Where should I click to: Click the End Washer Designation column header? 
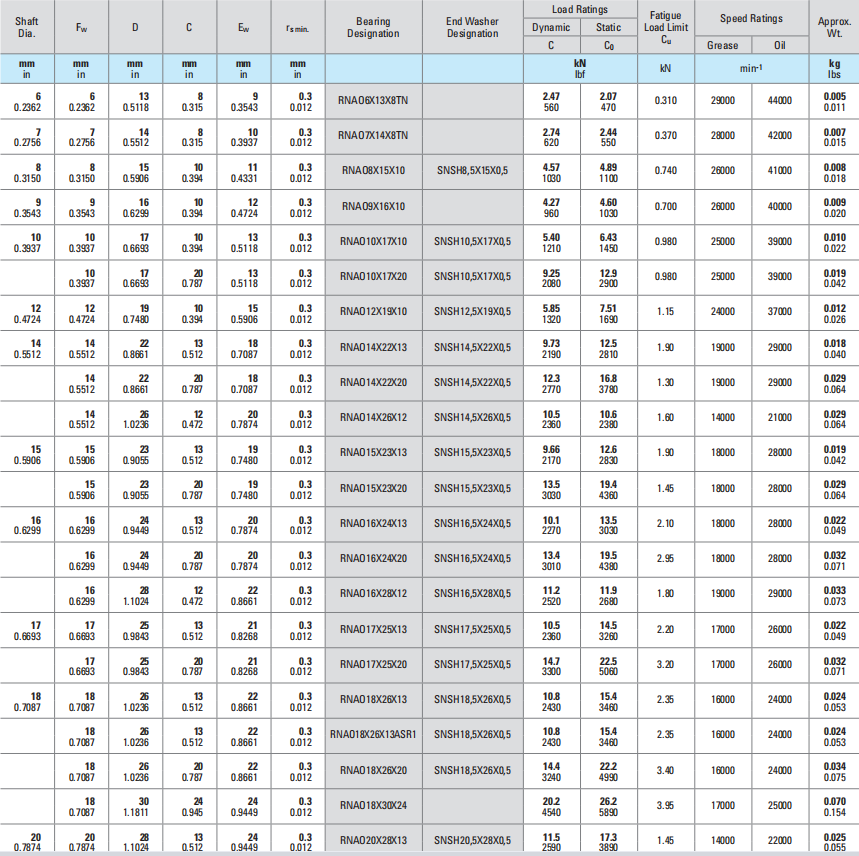tap(472, 27)
